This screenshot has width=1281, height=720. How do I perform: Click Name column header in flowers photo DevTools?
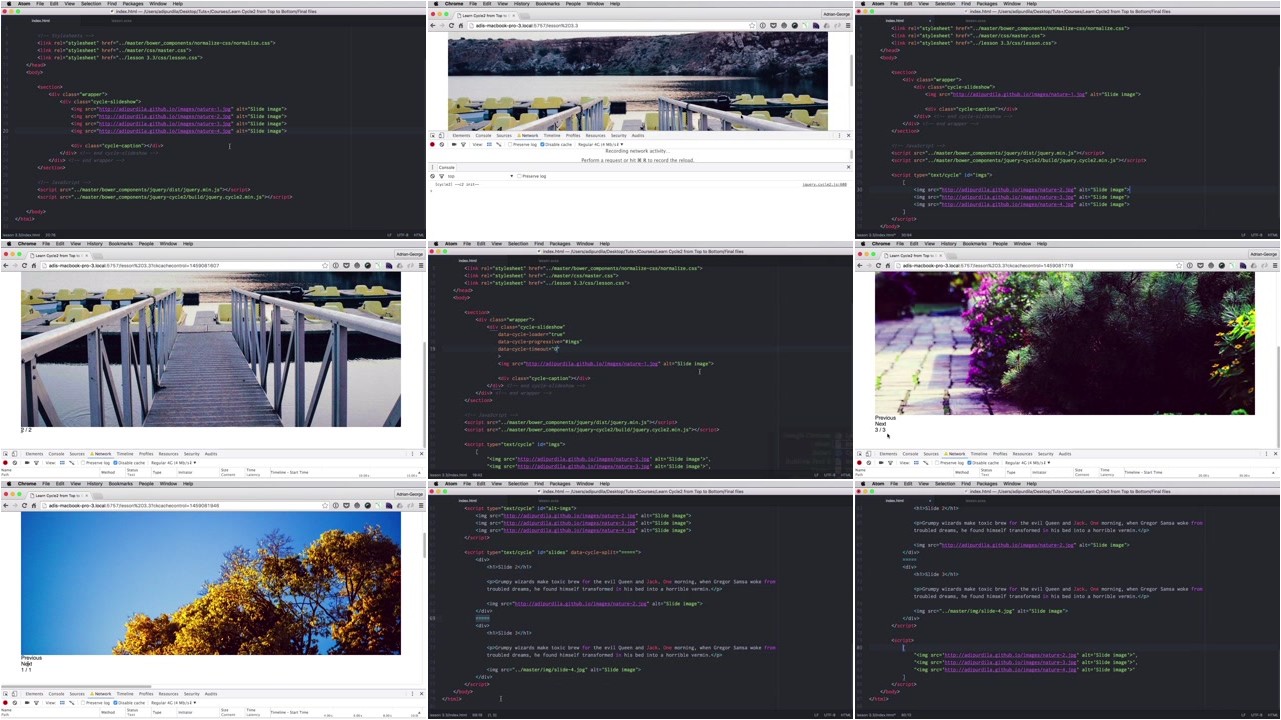click(860, 470)
